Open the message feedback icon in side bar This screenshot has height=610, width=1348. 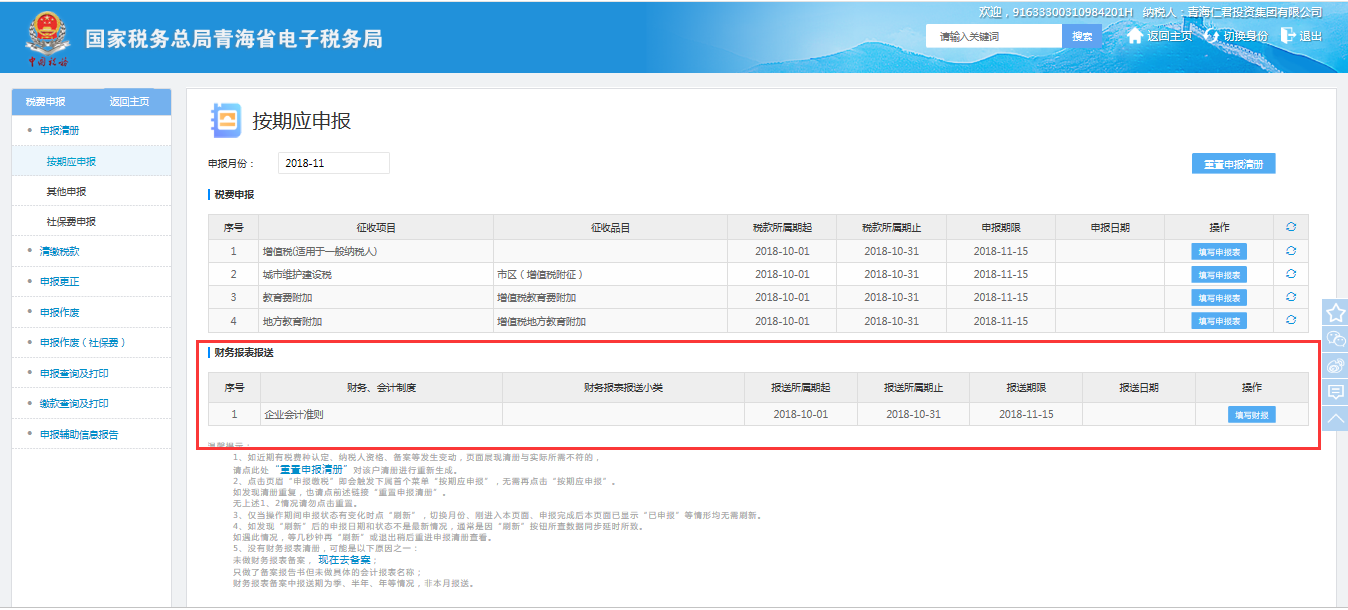1335,392
